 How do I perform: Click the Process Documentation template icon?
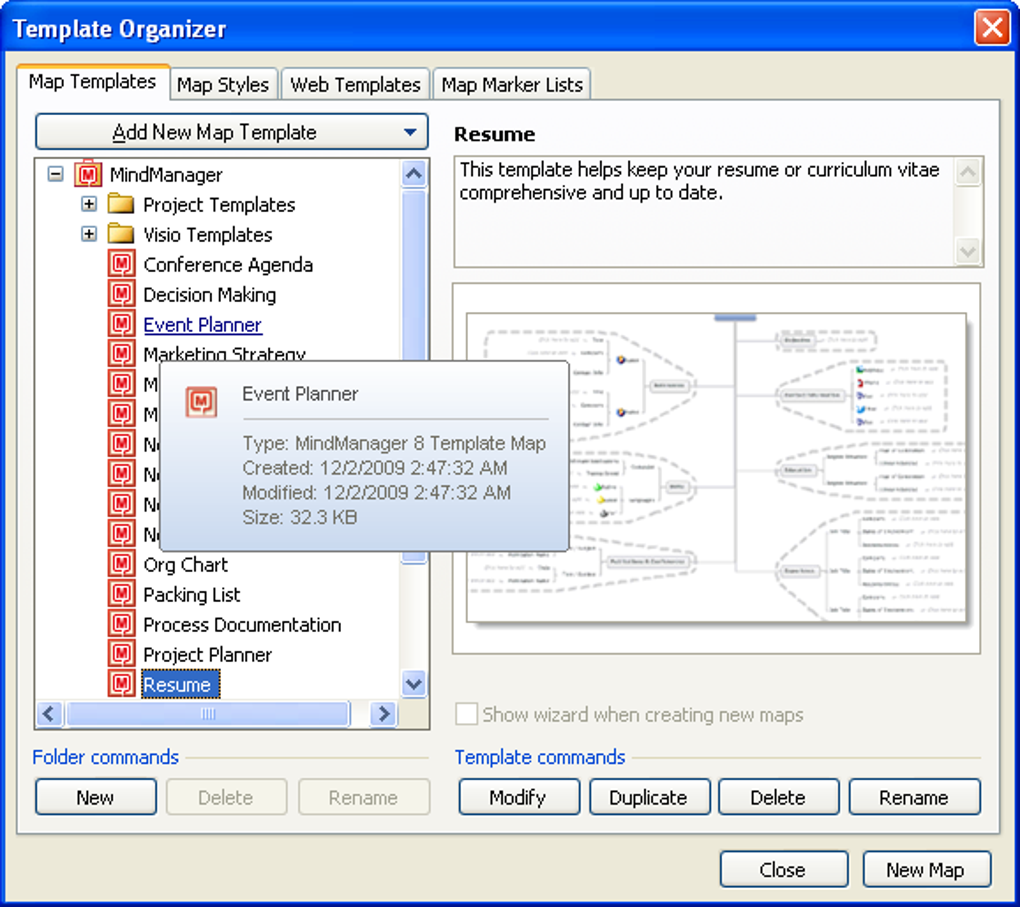121,623
